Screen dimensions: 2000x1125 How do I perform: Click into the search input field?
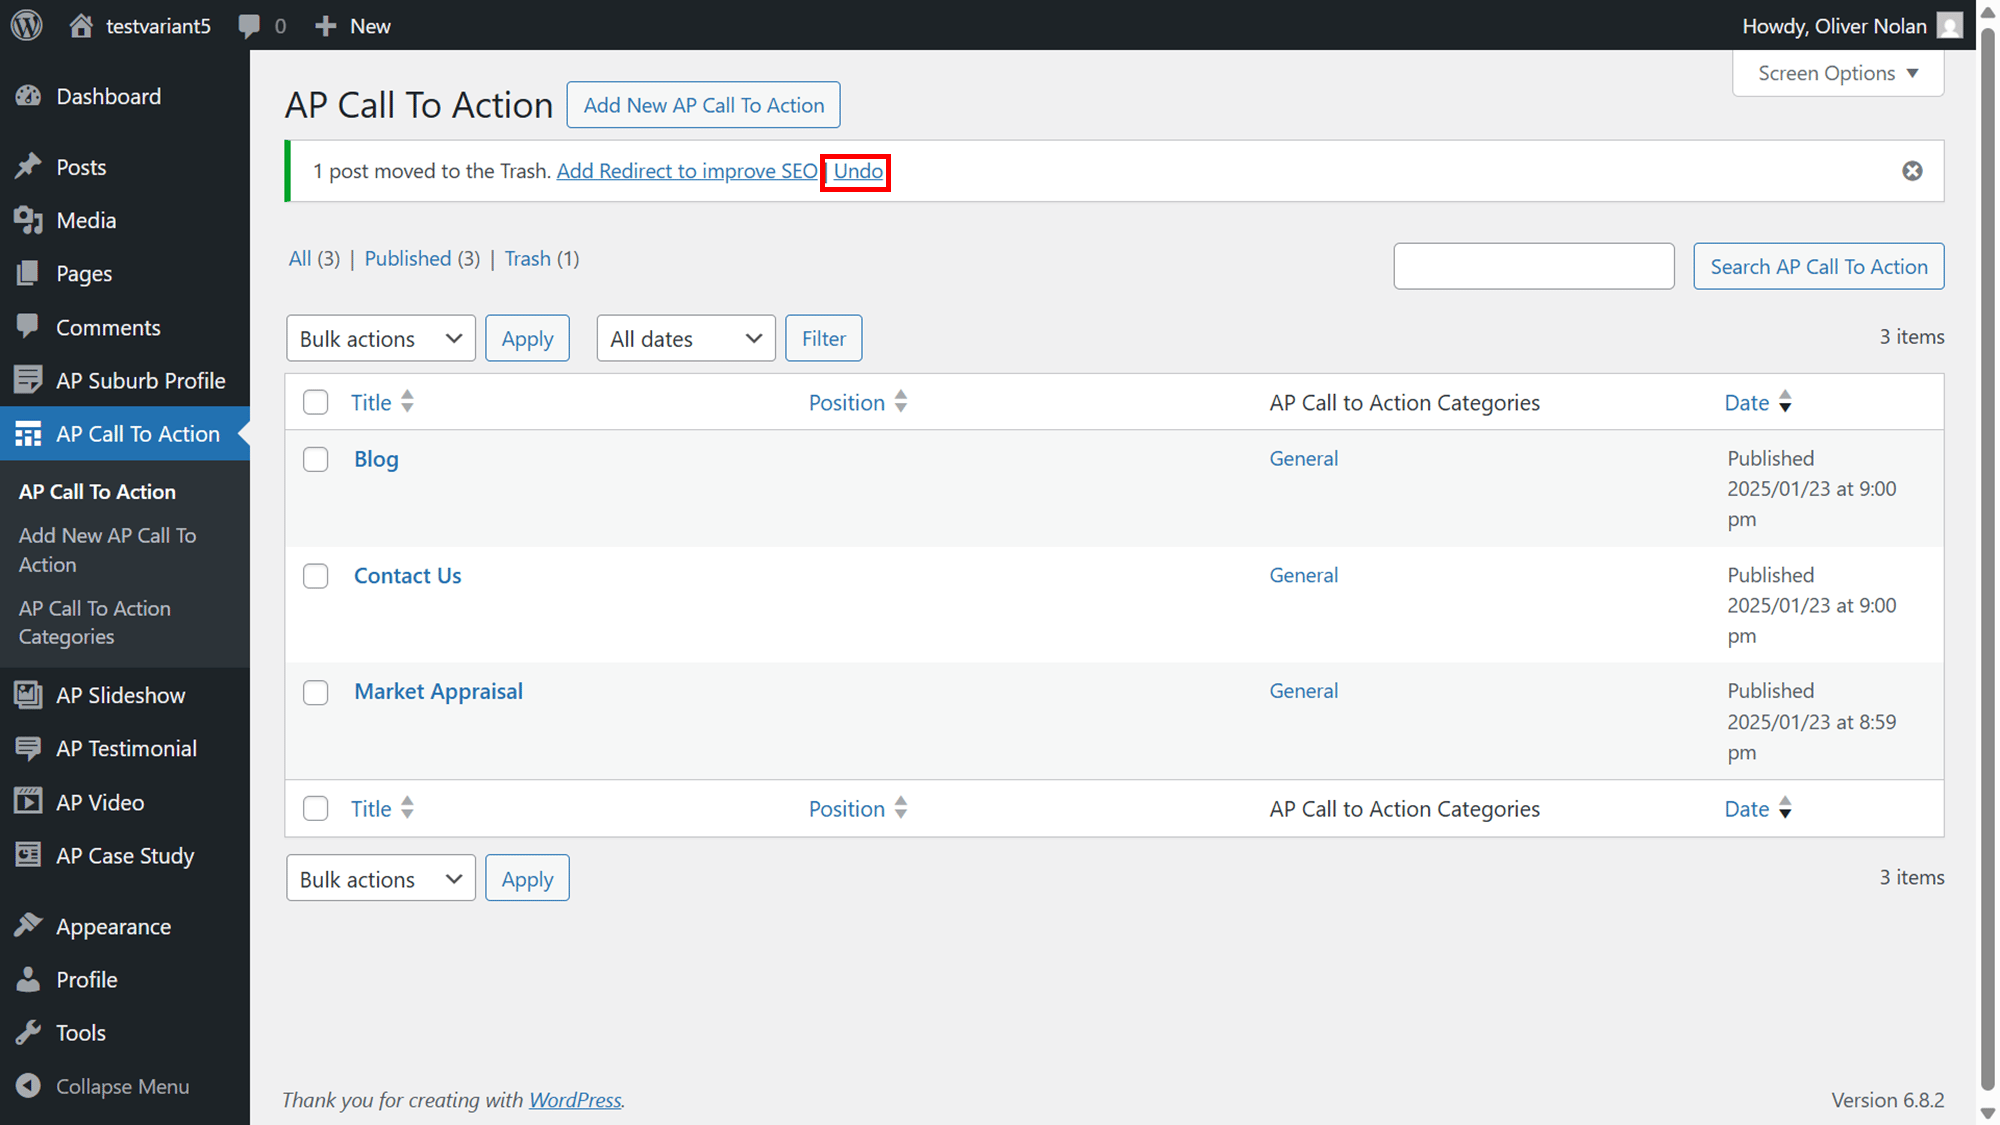click(x=1534, y=266)
